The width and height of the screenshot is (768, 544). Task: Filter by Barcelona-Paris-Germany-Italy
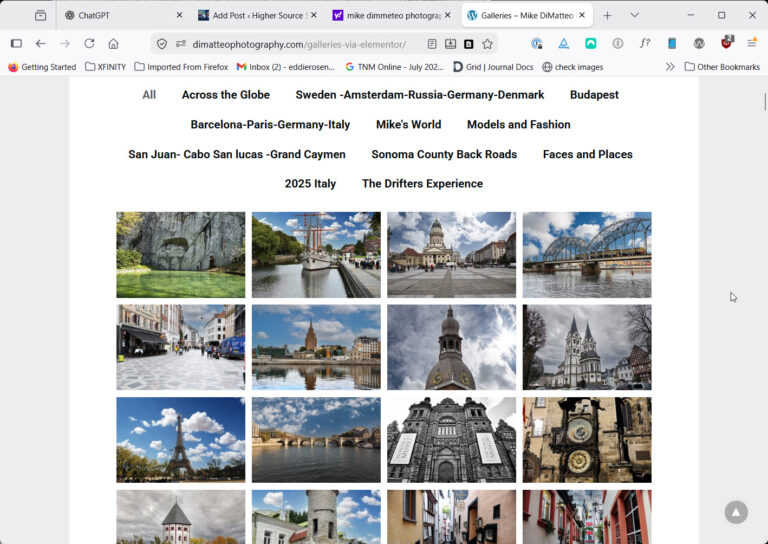(270, 124)
